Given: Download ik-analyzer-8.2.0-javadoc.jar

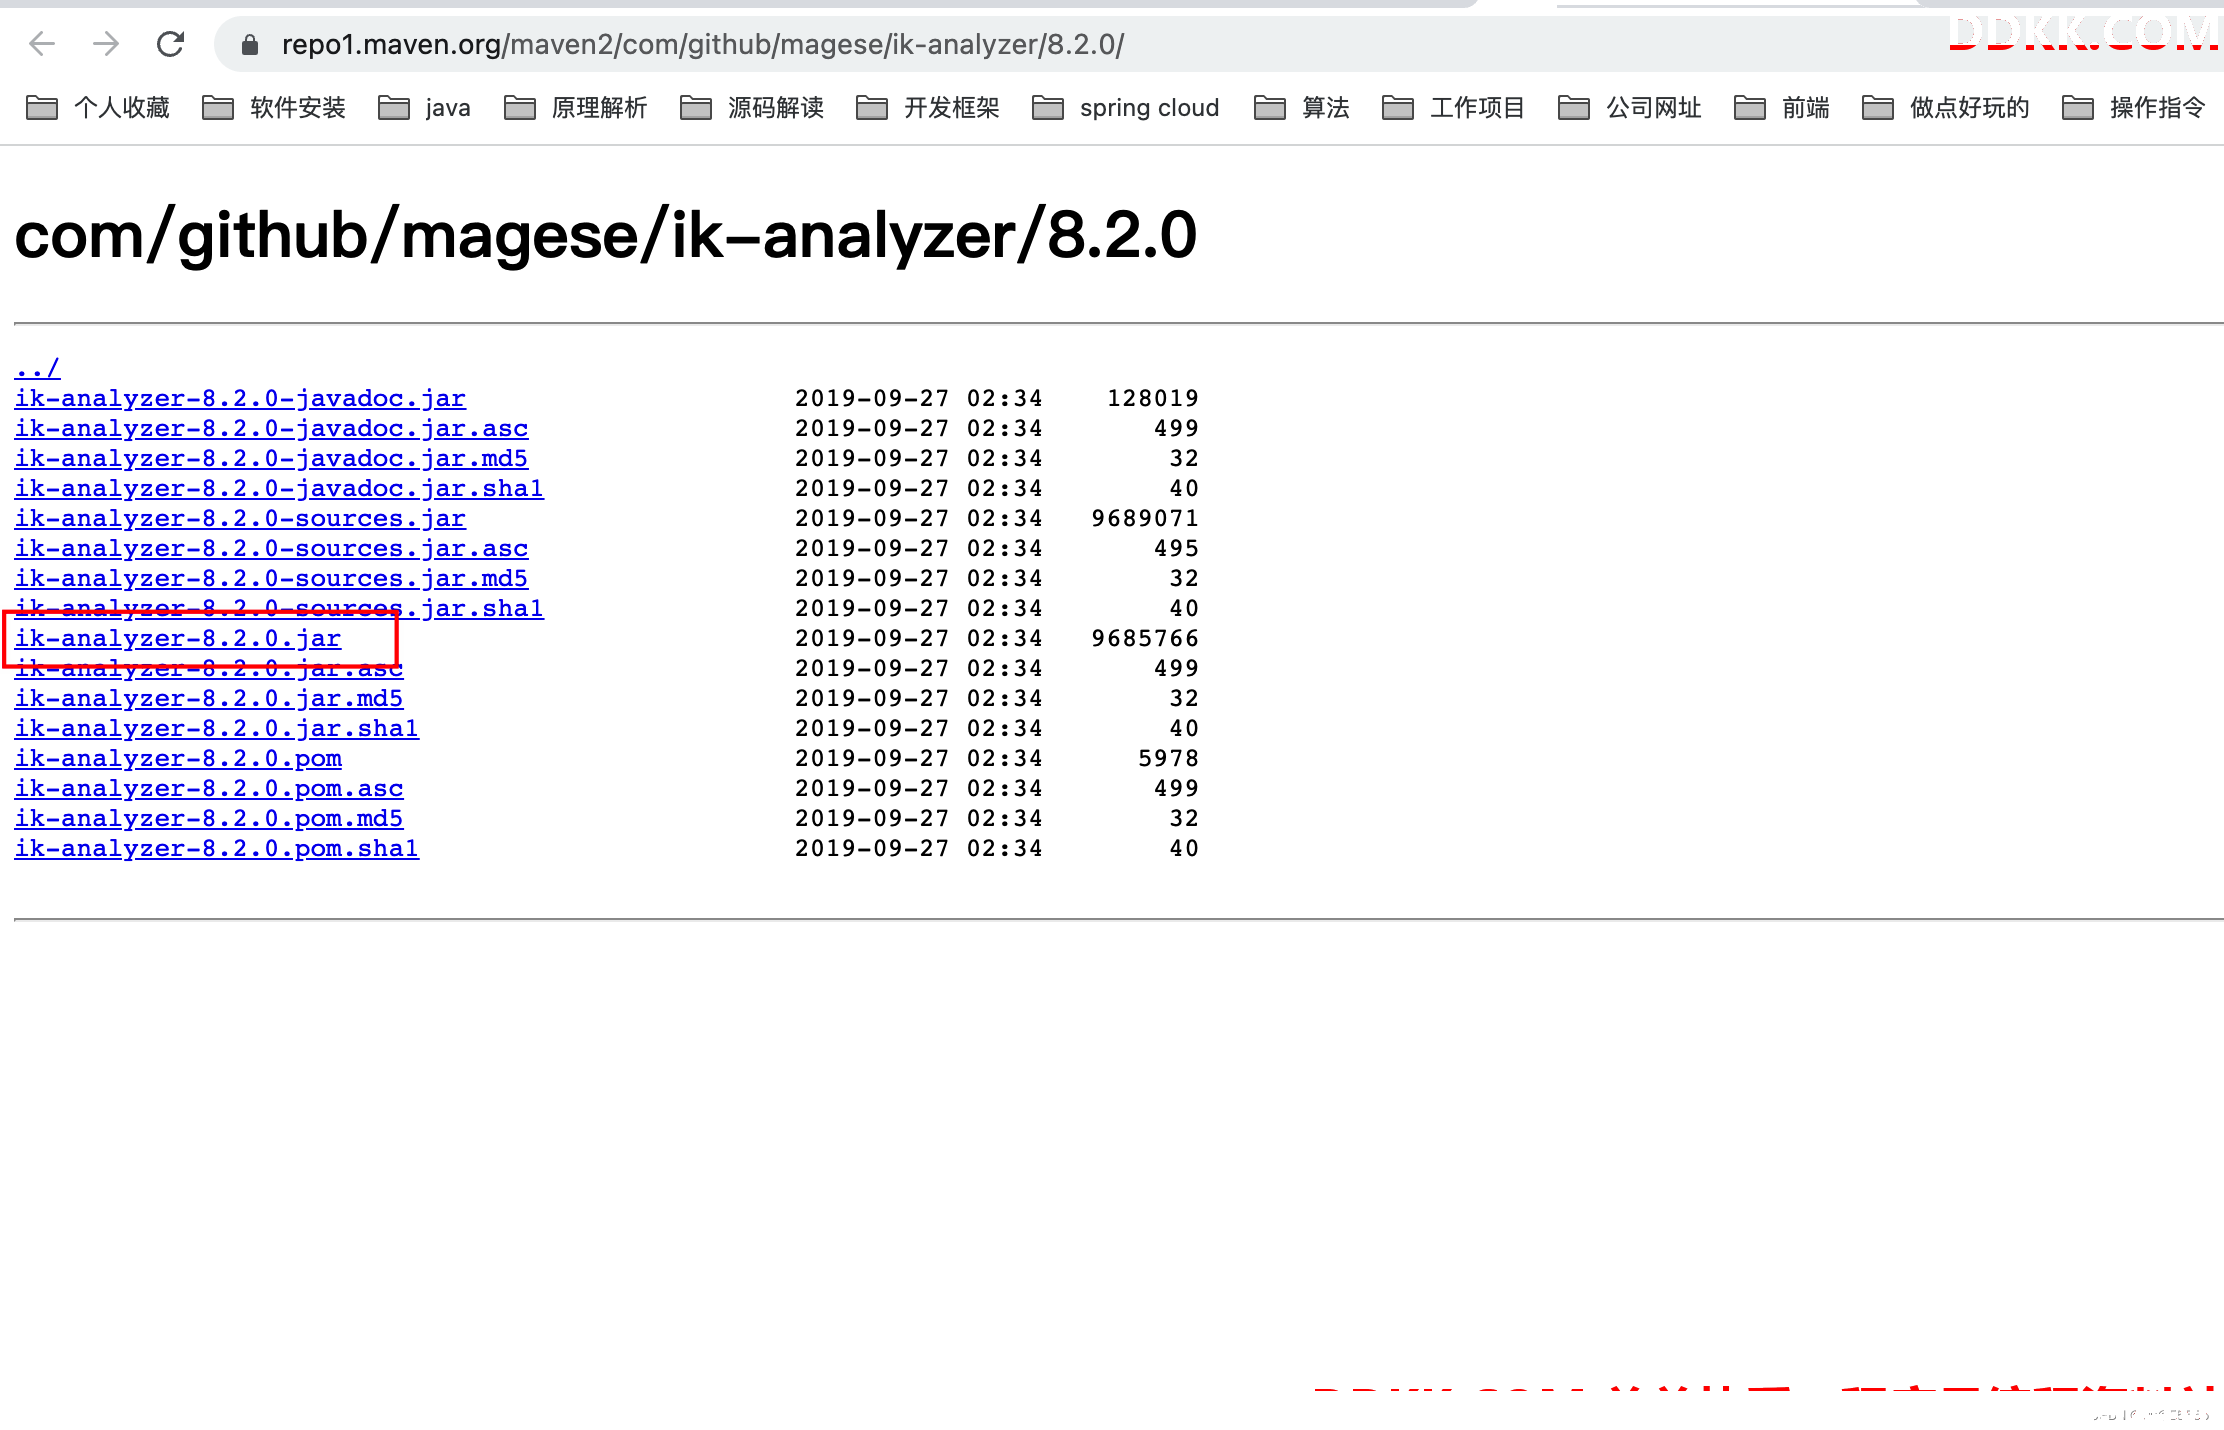Looking at the screenshot, I should (x=240, y=398).
